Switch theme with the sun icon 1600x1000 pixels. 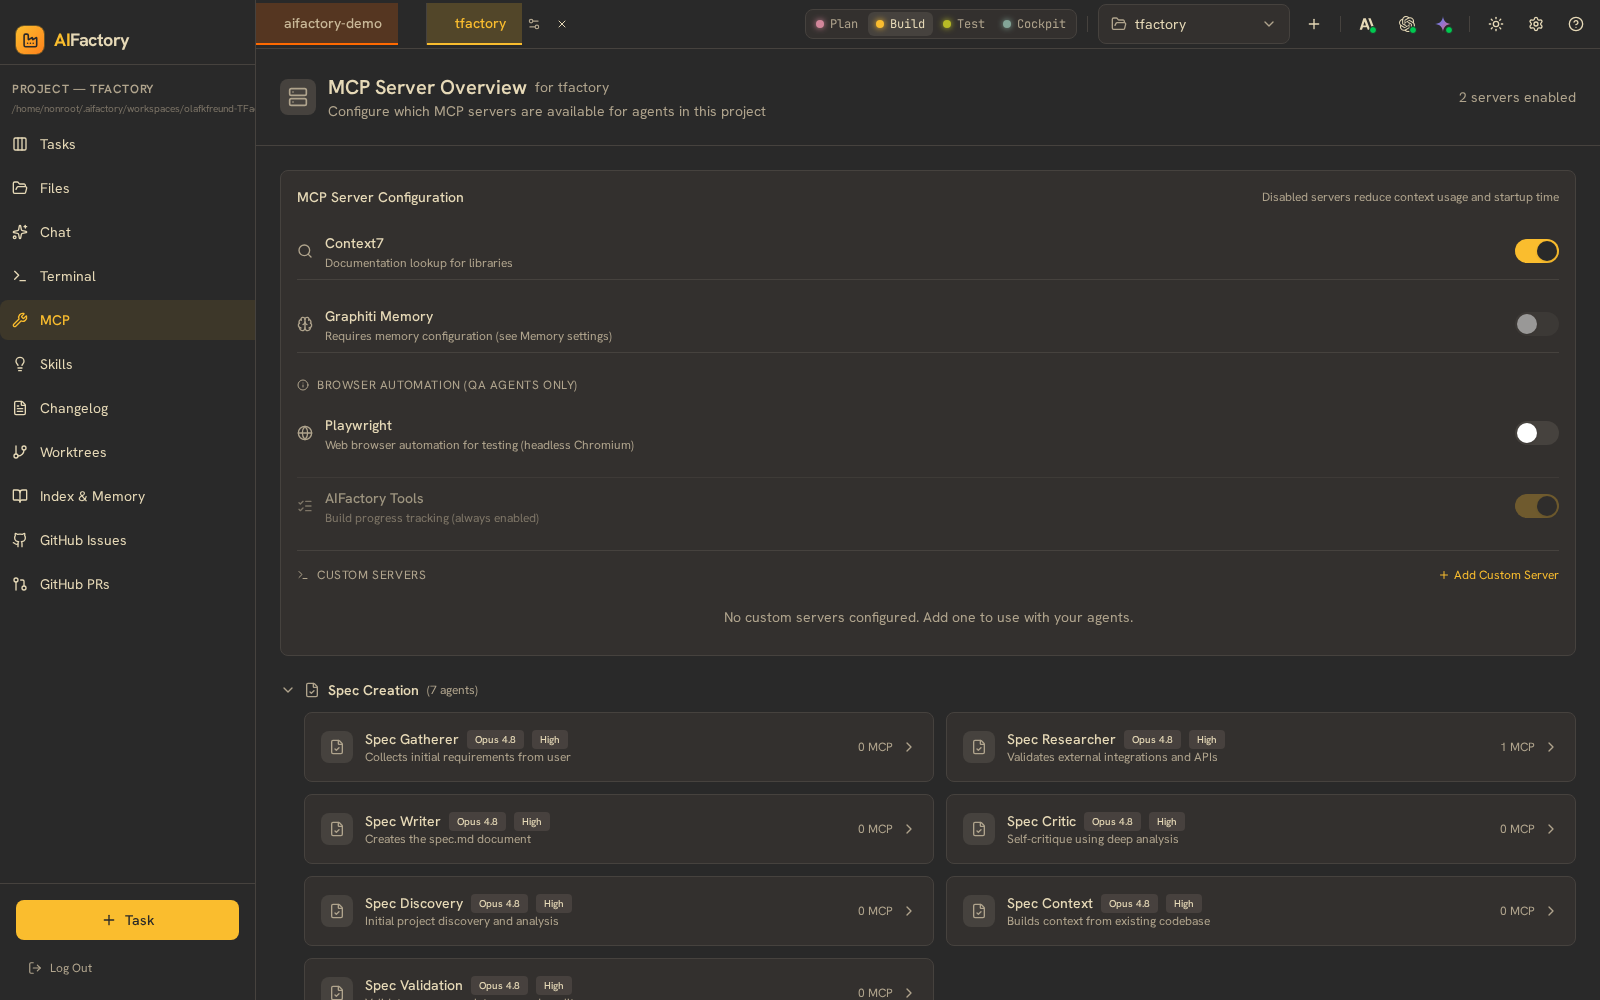click(x=1496, y=24)
